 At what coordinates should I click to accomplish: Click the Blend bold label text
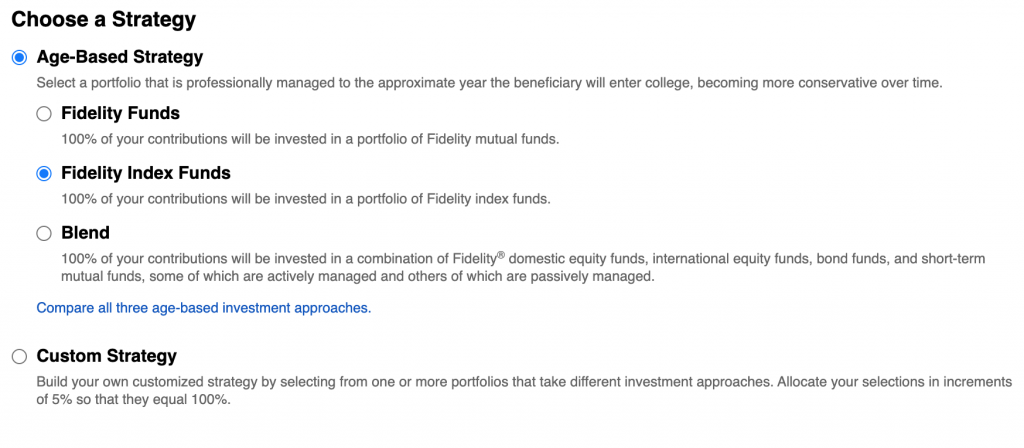click(86, 232)
